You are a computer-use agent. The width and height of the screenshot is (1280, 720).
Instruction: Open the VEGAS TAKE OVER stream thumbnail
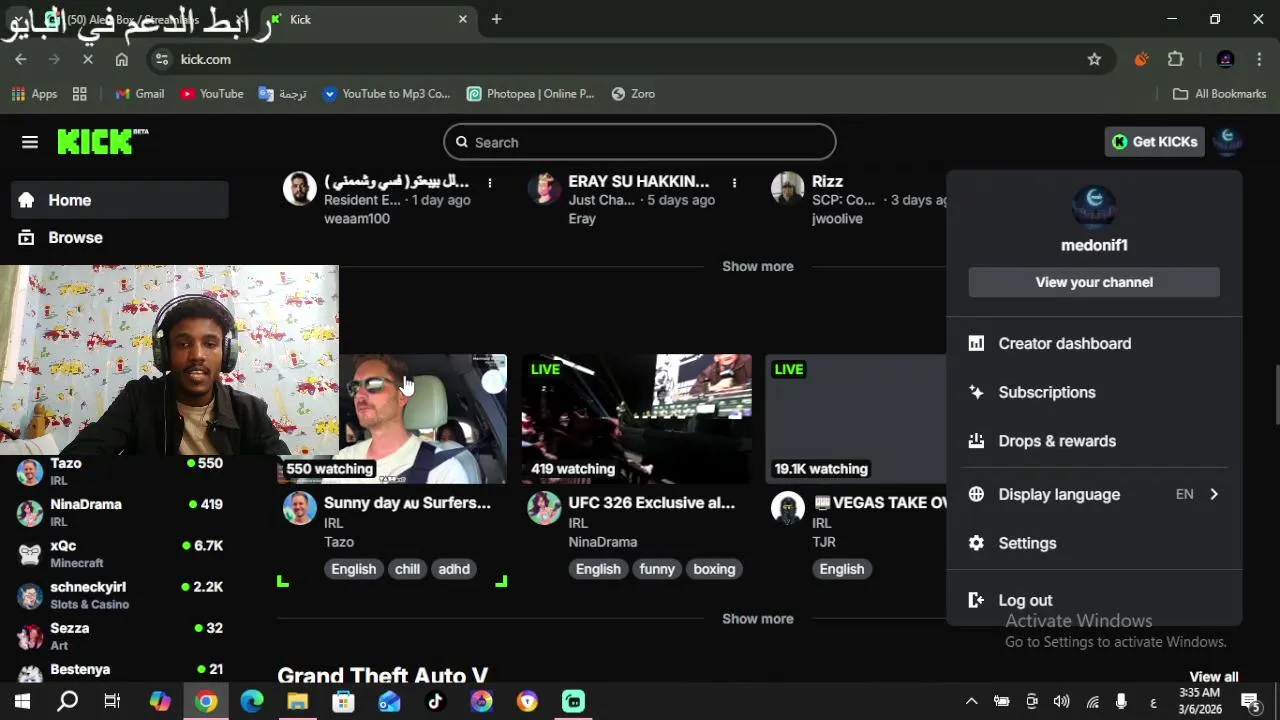pyautogui.click(x=856, y=419)
